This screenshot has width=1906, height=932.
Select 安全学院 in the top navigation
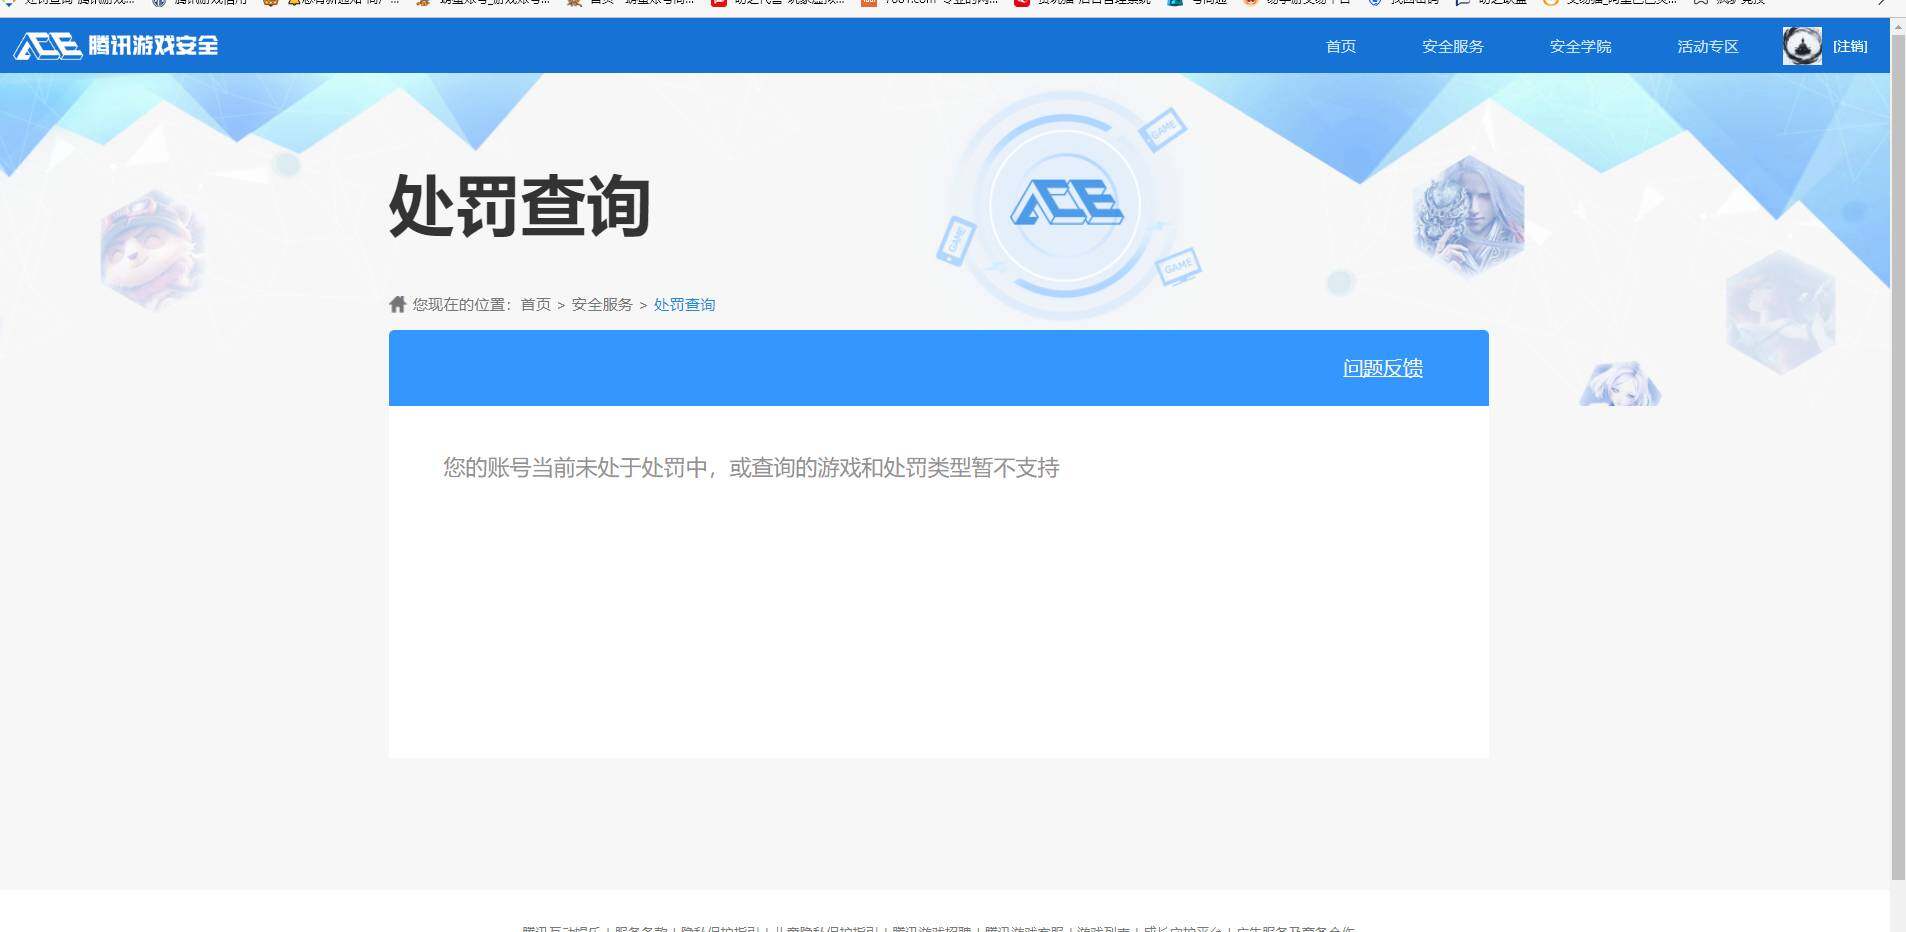[1580, 46]
